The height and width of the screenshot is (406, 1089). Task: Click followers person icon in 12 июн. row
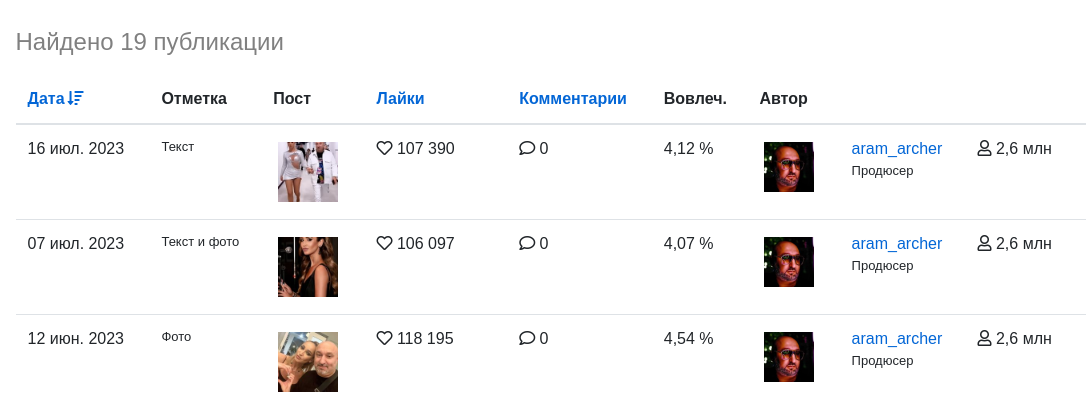(984, 338)
